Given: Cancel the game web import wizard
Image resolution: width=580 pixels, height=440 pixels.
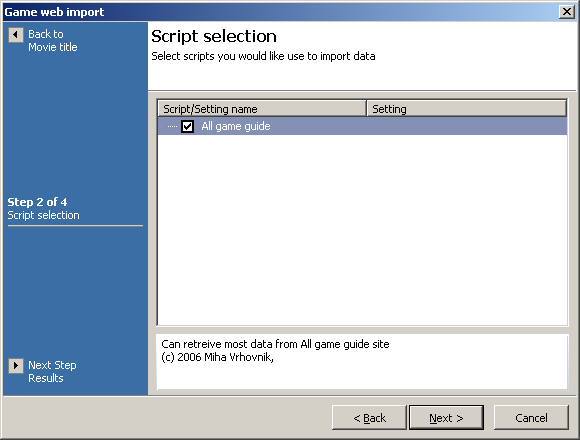Looking at the screenshot, I should [531, 418].
